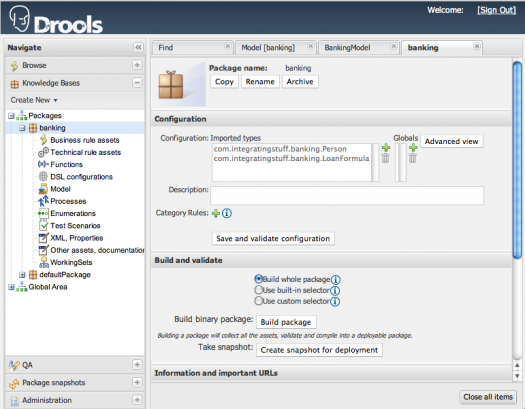Click the scrollbar down arrow
Screen dimensions: 525x409
(517, 376)
